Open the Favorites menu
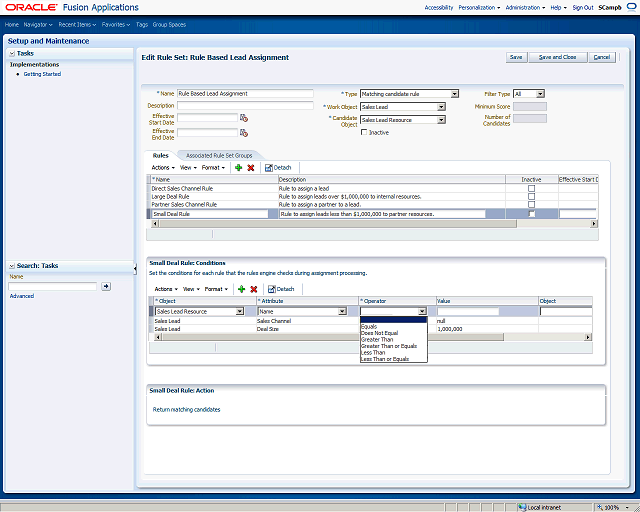 point(116,24)
